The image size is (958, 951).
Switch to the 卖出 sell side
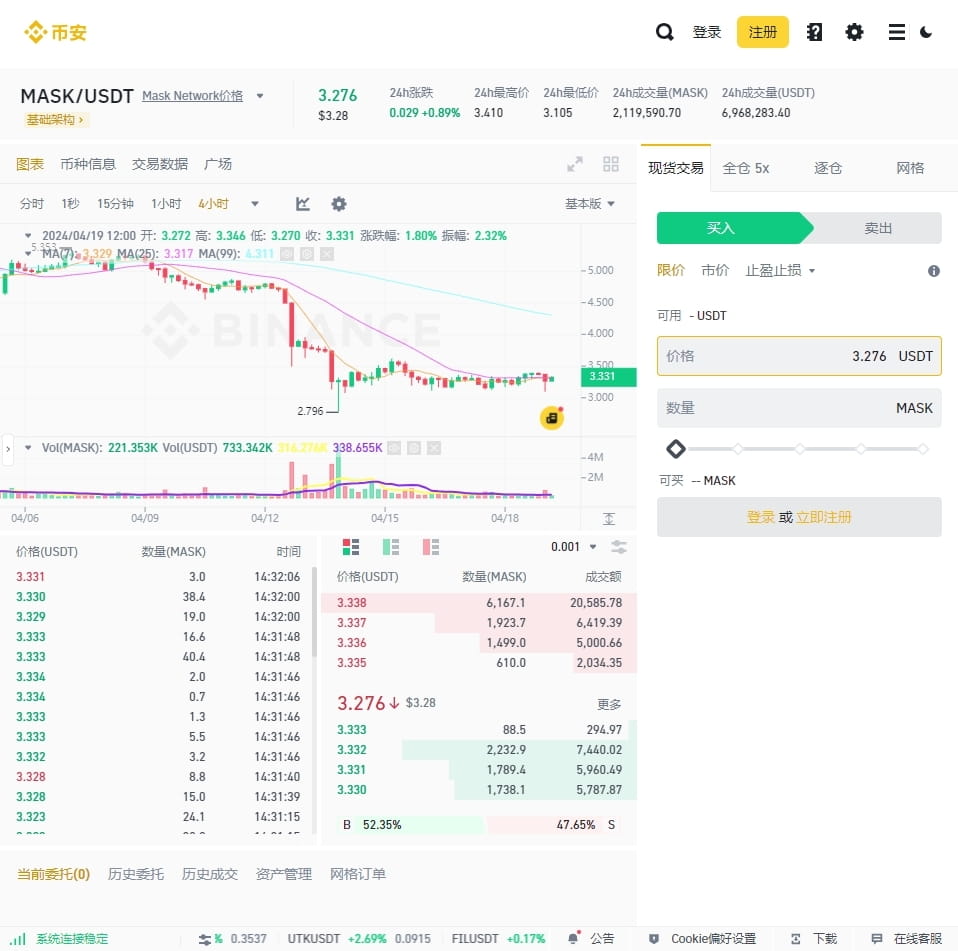[x=877, y=228]
